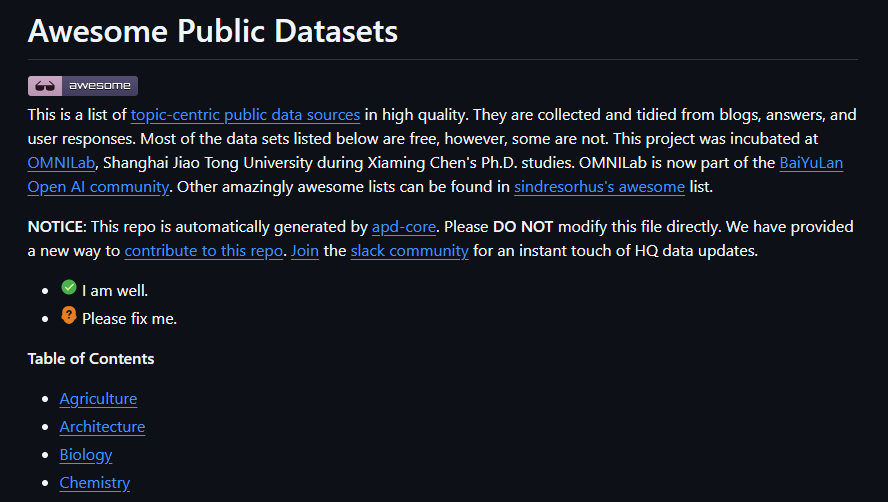This screenshot has width=888, height=502.
Task: Click the 'Please fix me.' list item text
Action: click(129, 319)
